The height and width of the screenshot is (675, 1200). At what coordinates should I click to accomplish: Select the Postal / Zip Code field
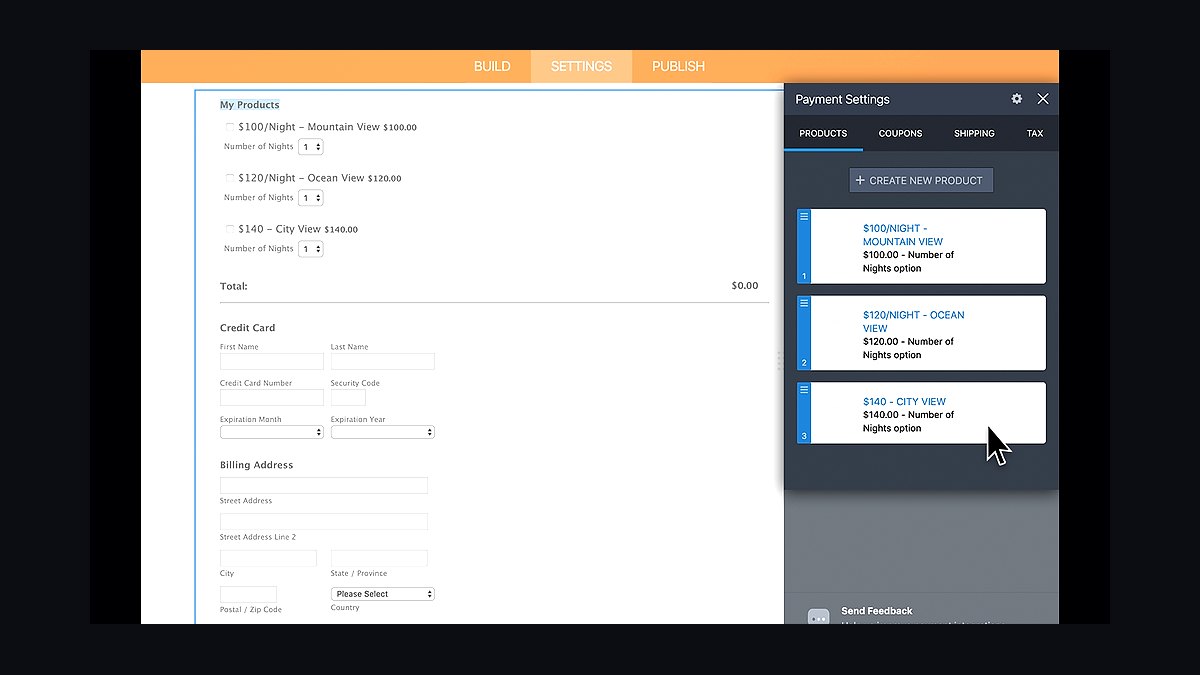tap(248, 594)
